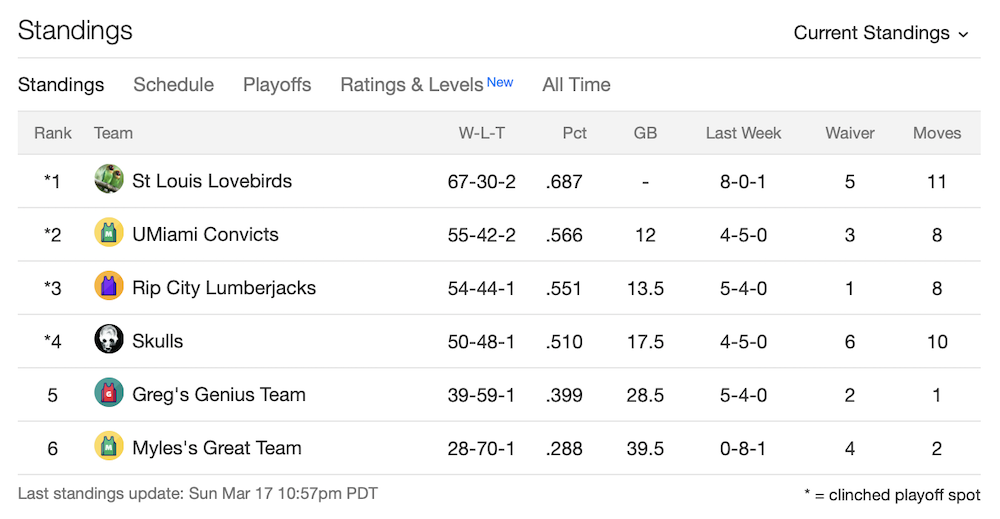The width and height of the screenshot is (1000, 519).
Task: Visit the Rip City Lumberjacks team link
Action: [x=224, y=288]
